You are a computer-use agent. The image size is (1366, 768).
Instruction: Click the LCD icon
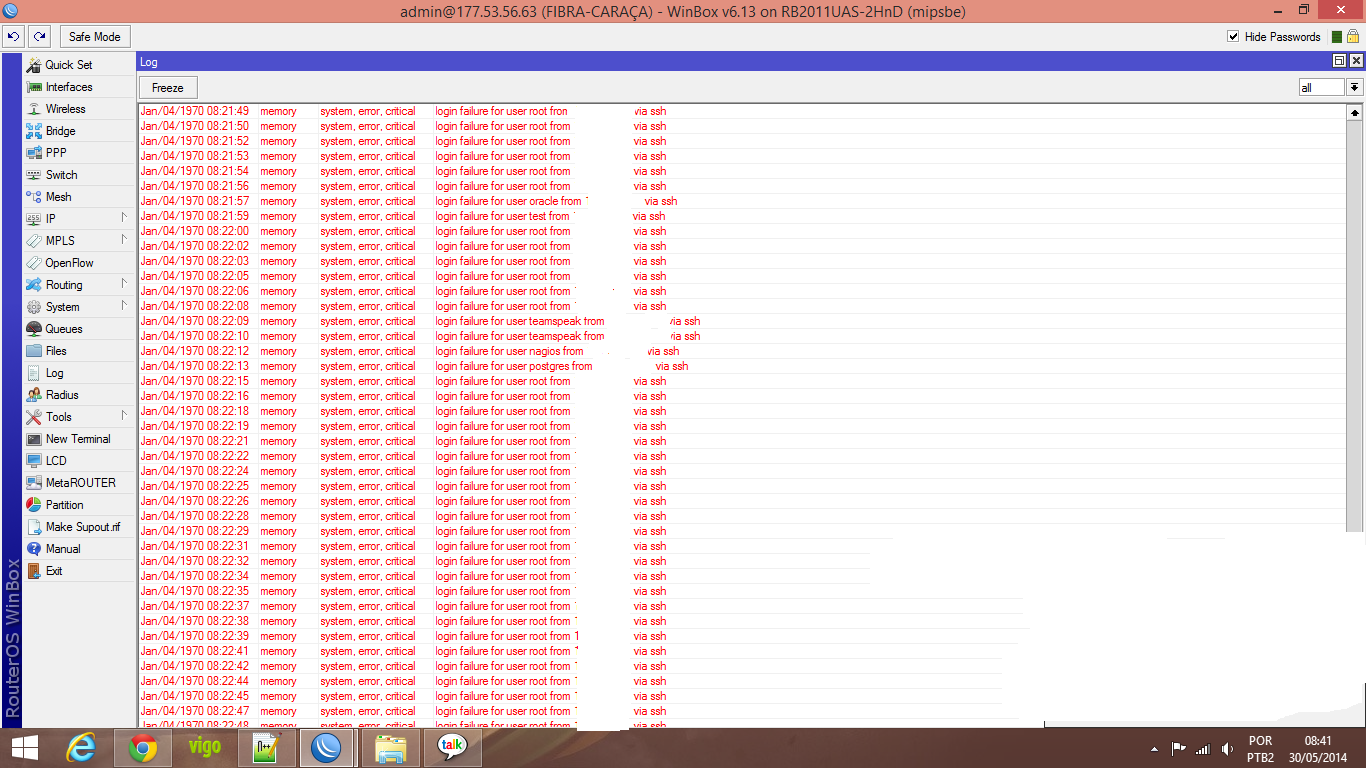(34, 461)
